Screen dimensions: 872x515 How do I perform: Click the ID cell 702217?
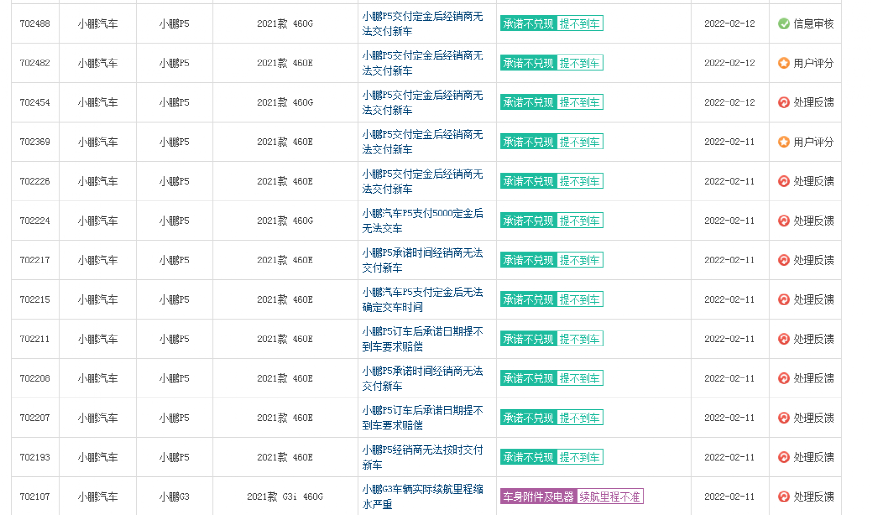[x=34, y=260]
